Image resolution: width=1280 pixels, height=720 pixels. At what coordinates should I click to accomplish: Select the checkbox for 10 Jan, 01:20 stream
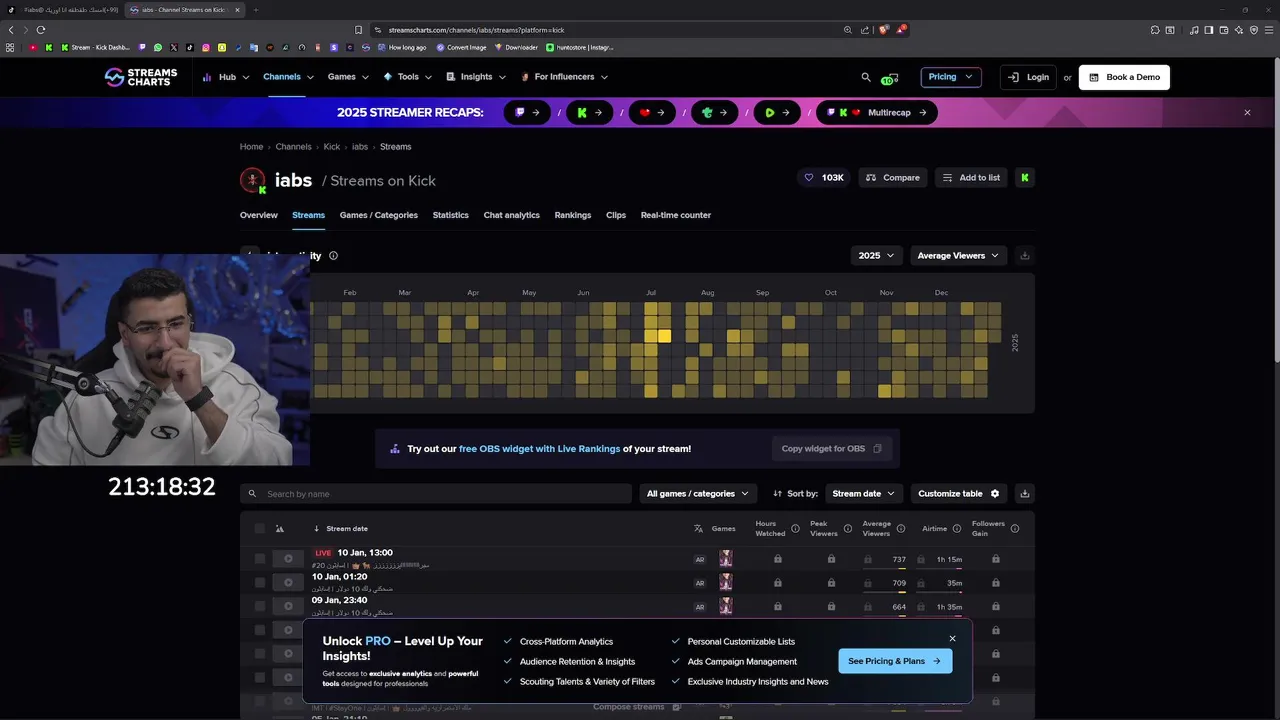pos(260,583)
